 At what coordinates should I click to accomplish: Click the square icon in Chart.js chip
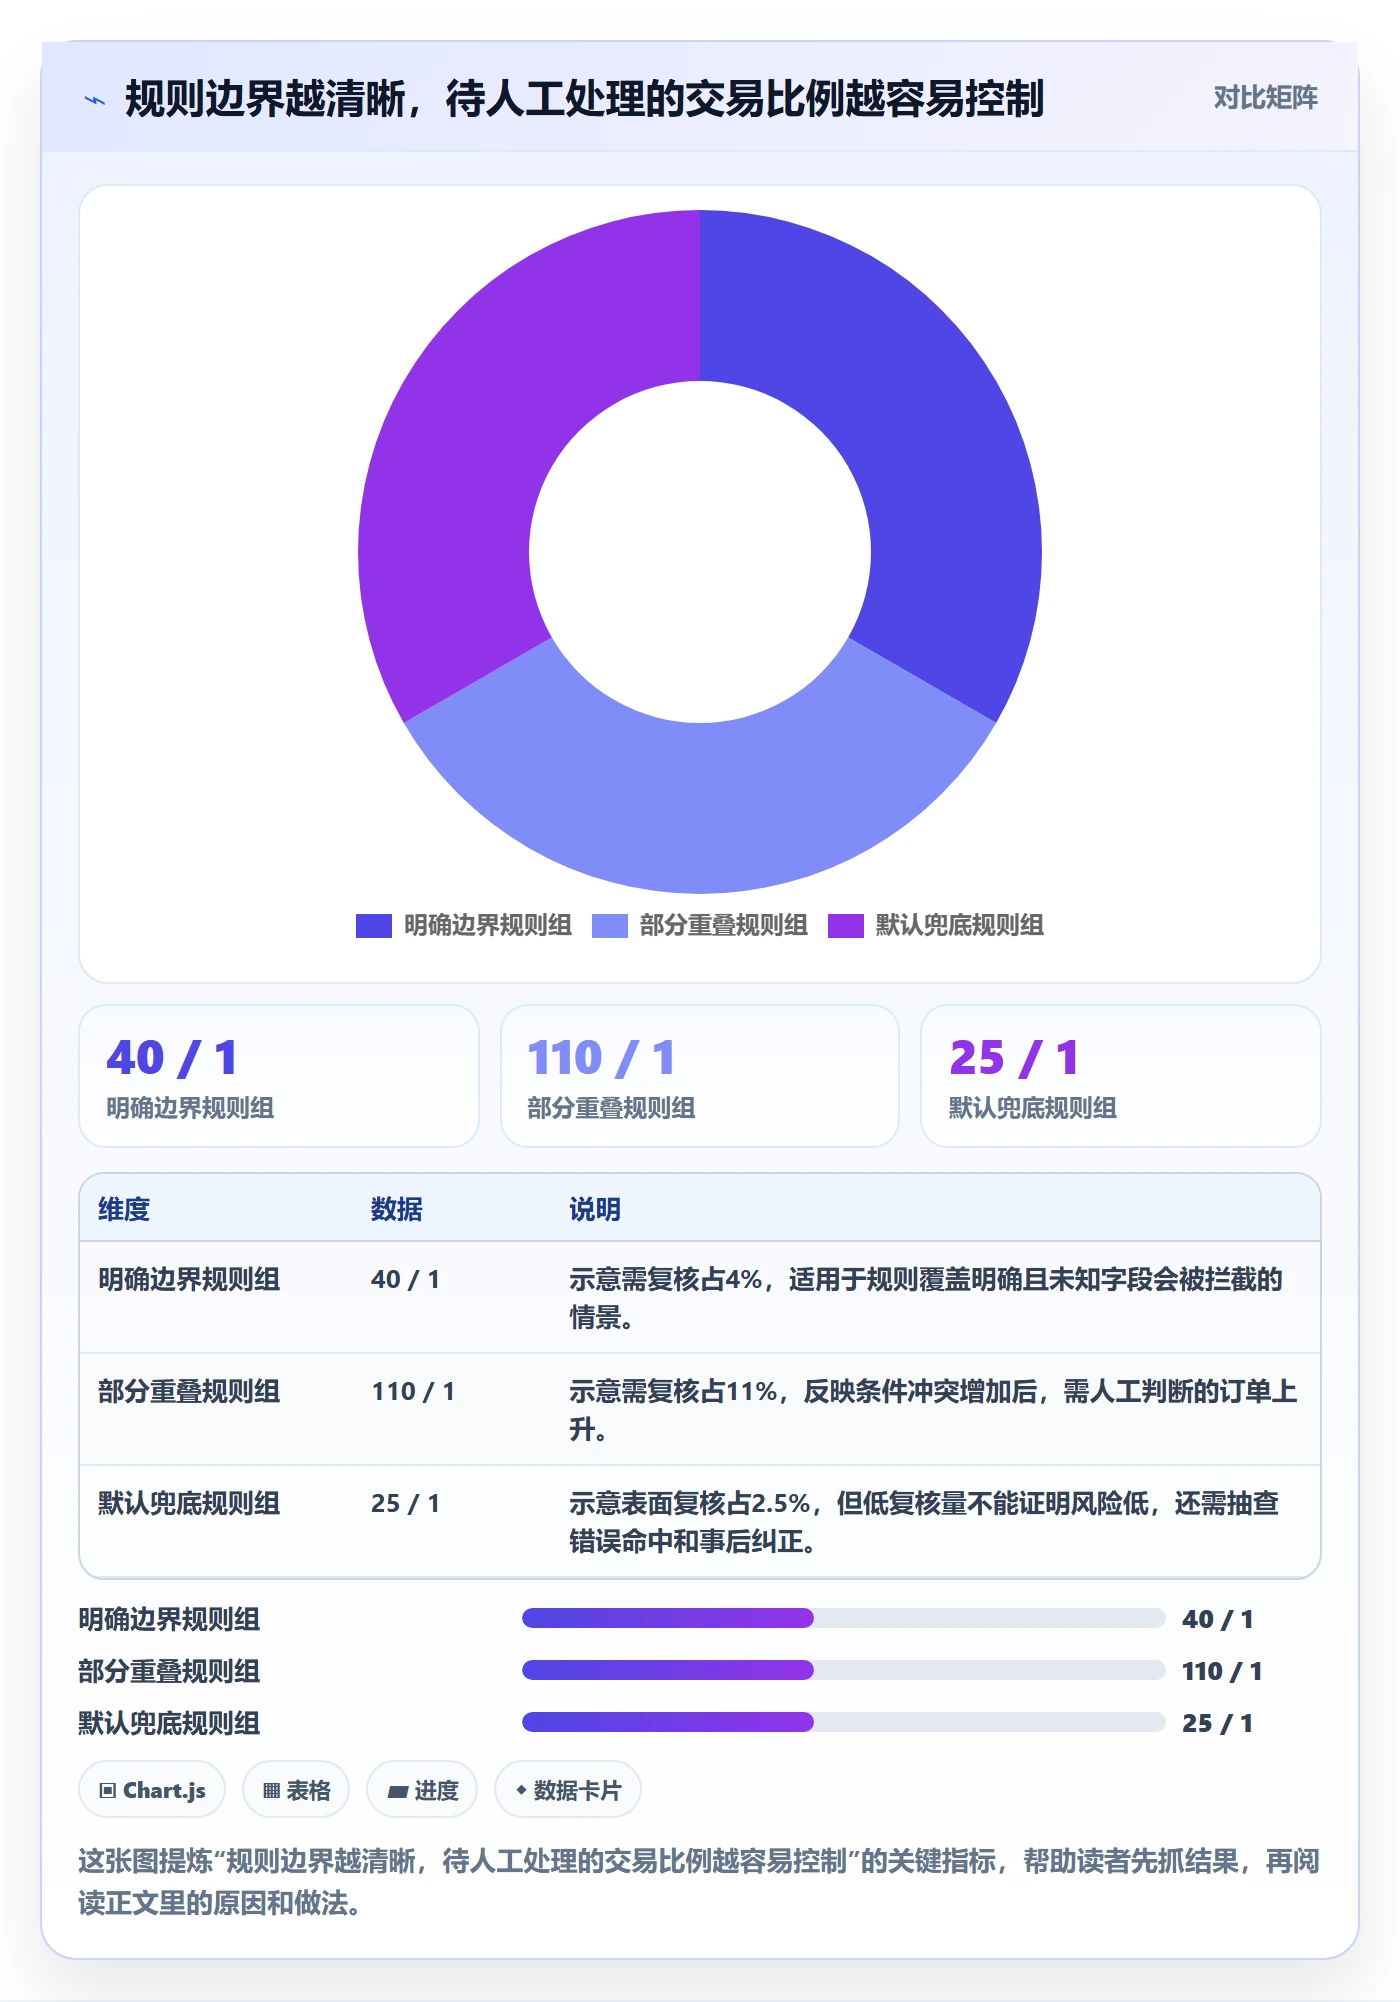pyautogui.click(x=108, y=1791)
